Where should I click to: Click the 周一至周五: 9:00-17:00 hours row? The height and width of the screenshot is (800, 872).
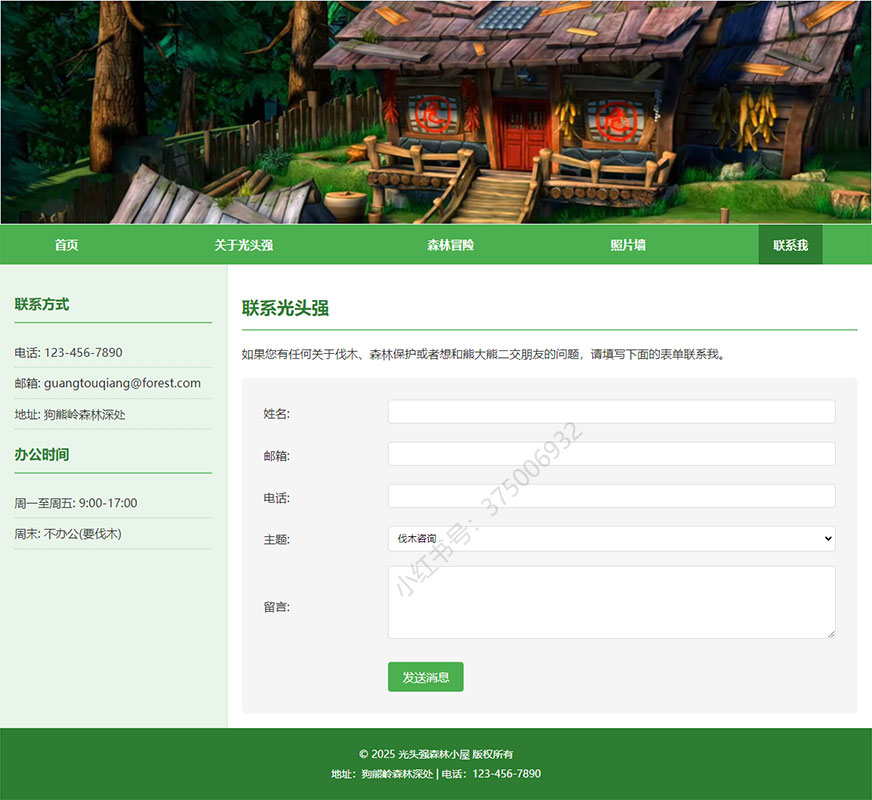[x=113, y=503]
